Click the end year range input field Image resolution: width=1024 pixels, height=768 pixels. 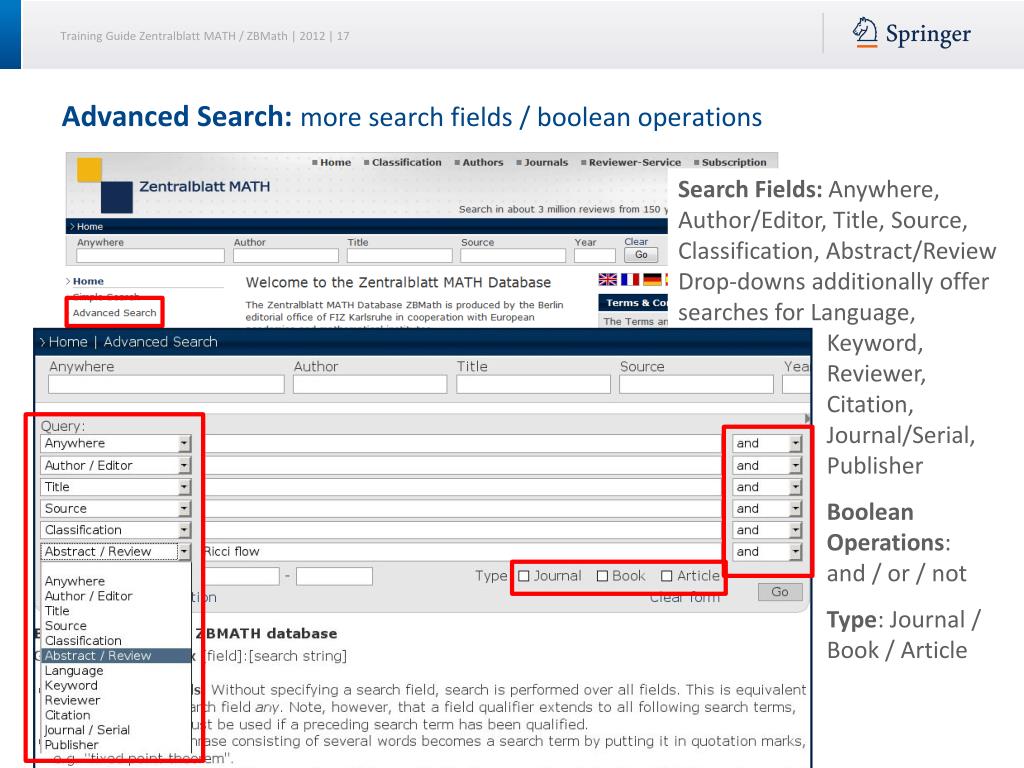[x=334, y=576]
